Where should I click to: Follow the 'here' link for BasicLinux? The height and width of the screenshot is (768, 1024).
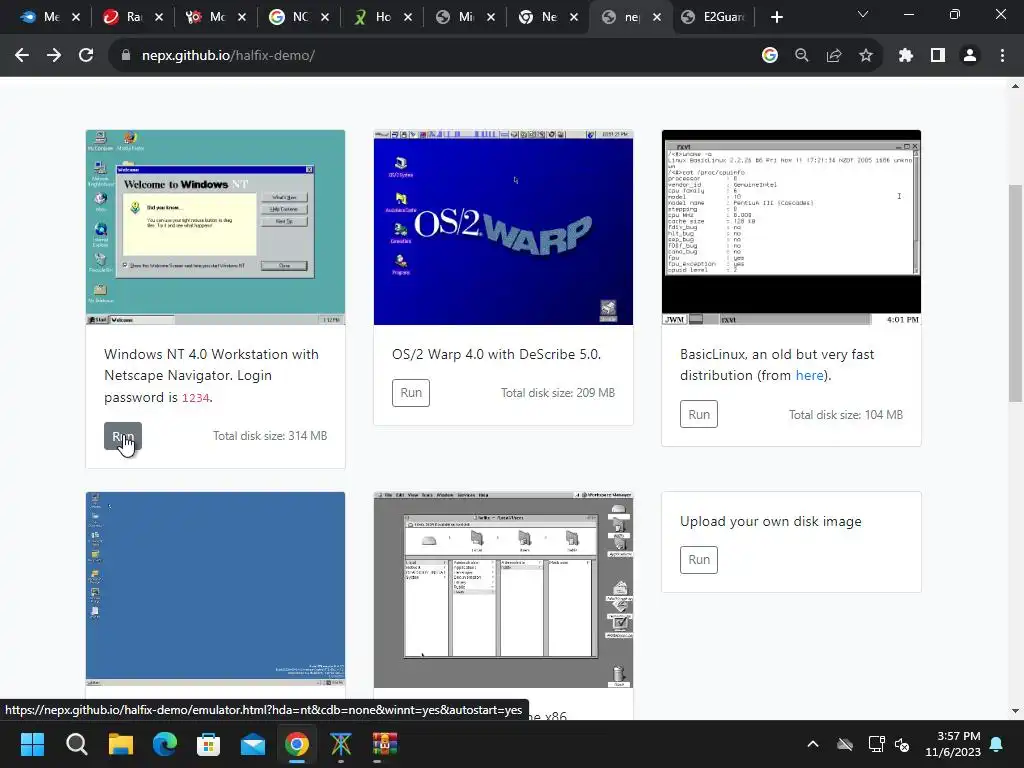809,376
